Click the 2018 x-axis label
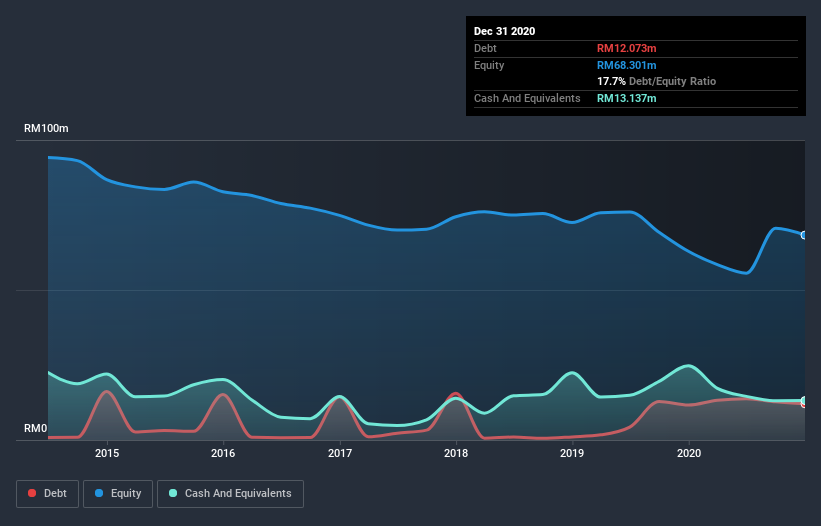The width and height of the screenshot is (821, 526). point(456,453)
